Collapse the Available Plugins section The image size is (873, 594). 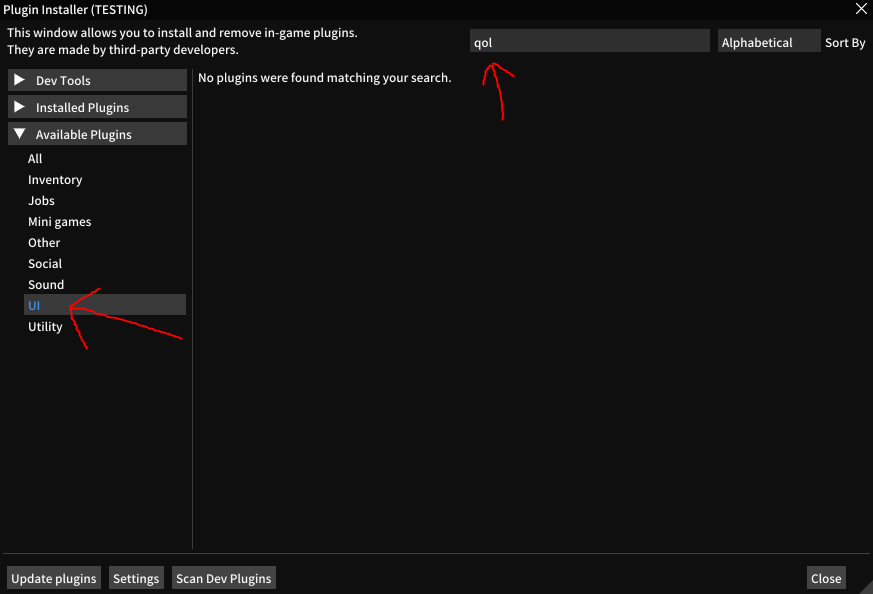(97, 133)
